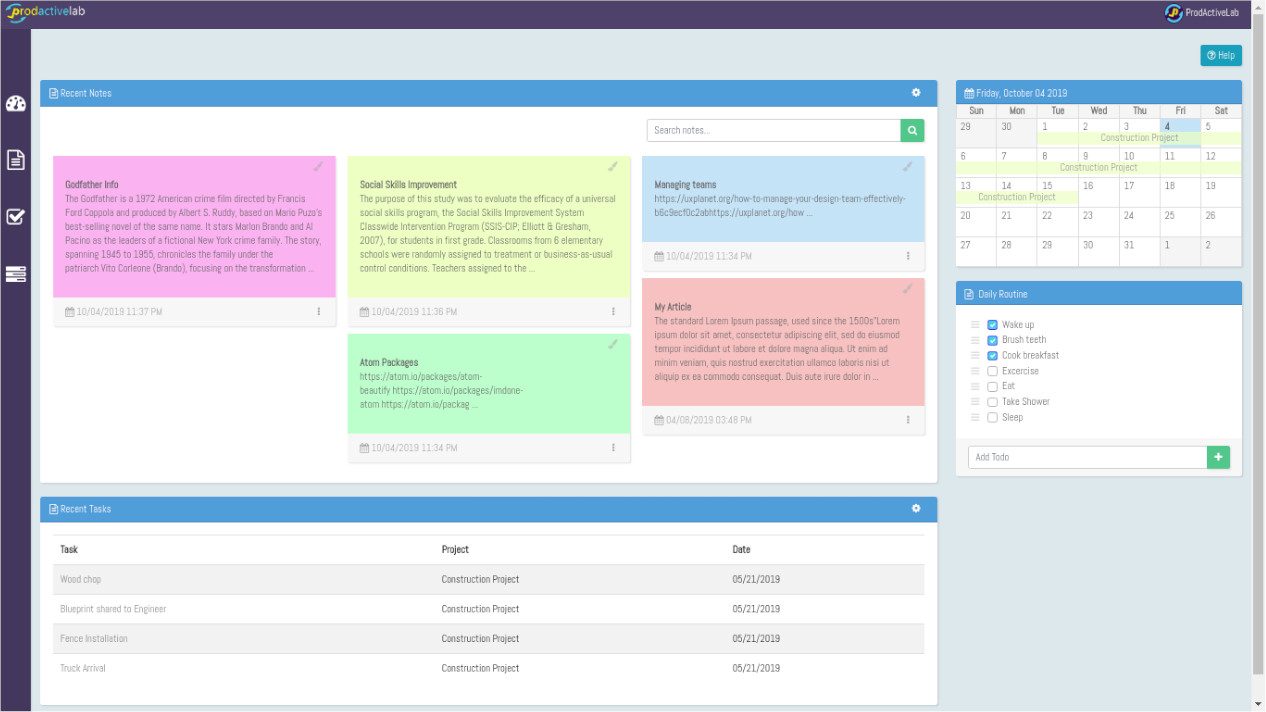The image size is (1266, 712).
Task: Uncheck the Wake up routine item
Action: pos(993,325)
